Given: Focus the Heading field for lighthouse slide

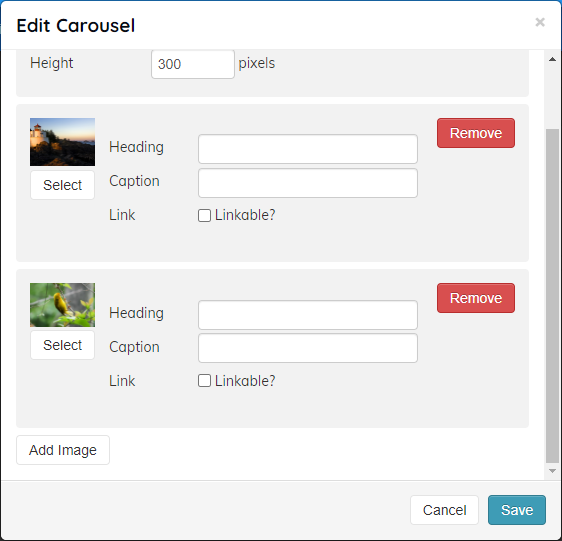Looking at the screenshot, I should (x=308, y=149).
